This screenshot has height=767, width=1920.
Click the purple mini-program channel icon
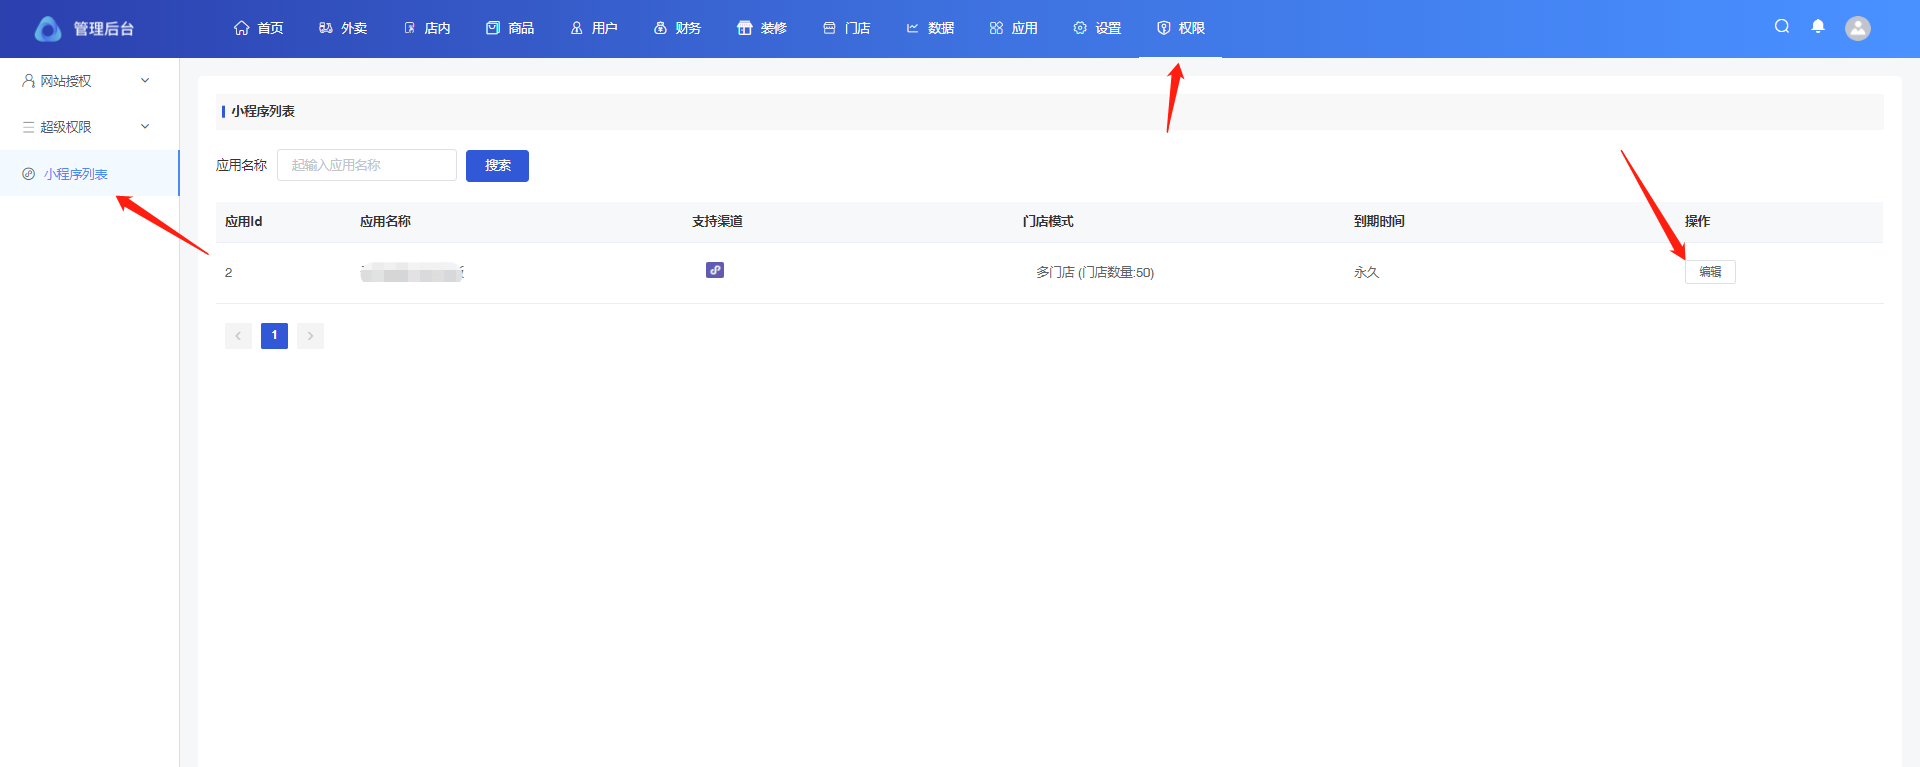tap(714, 270)
